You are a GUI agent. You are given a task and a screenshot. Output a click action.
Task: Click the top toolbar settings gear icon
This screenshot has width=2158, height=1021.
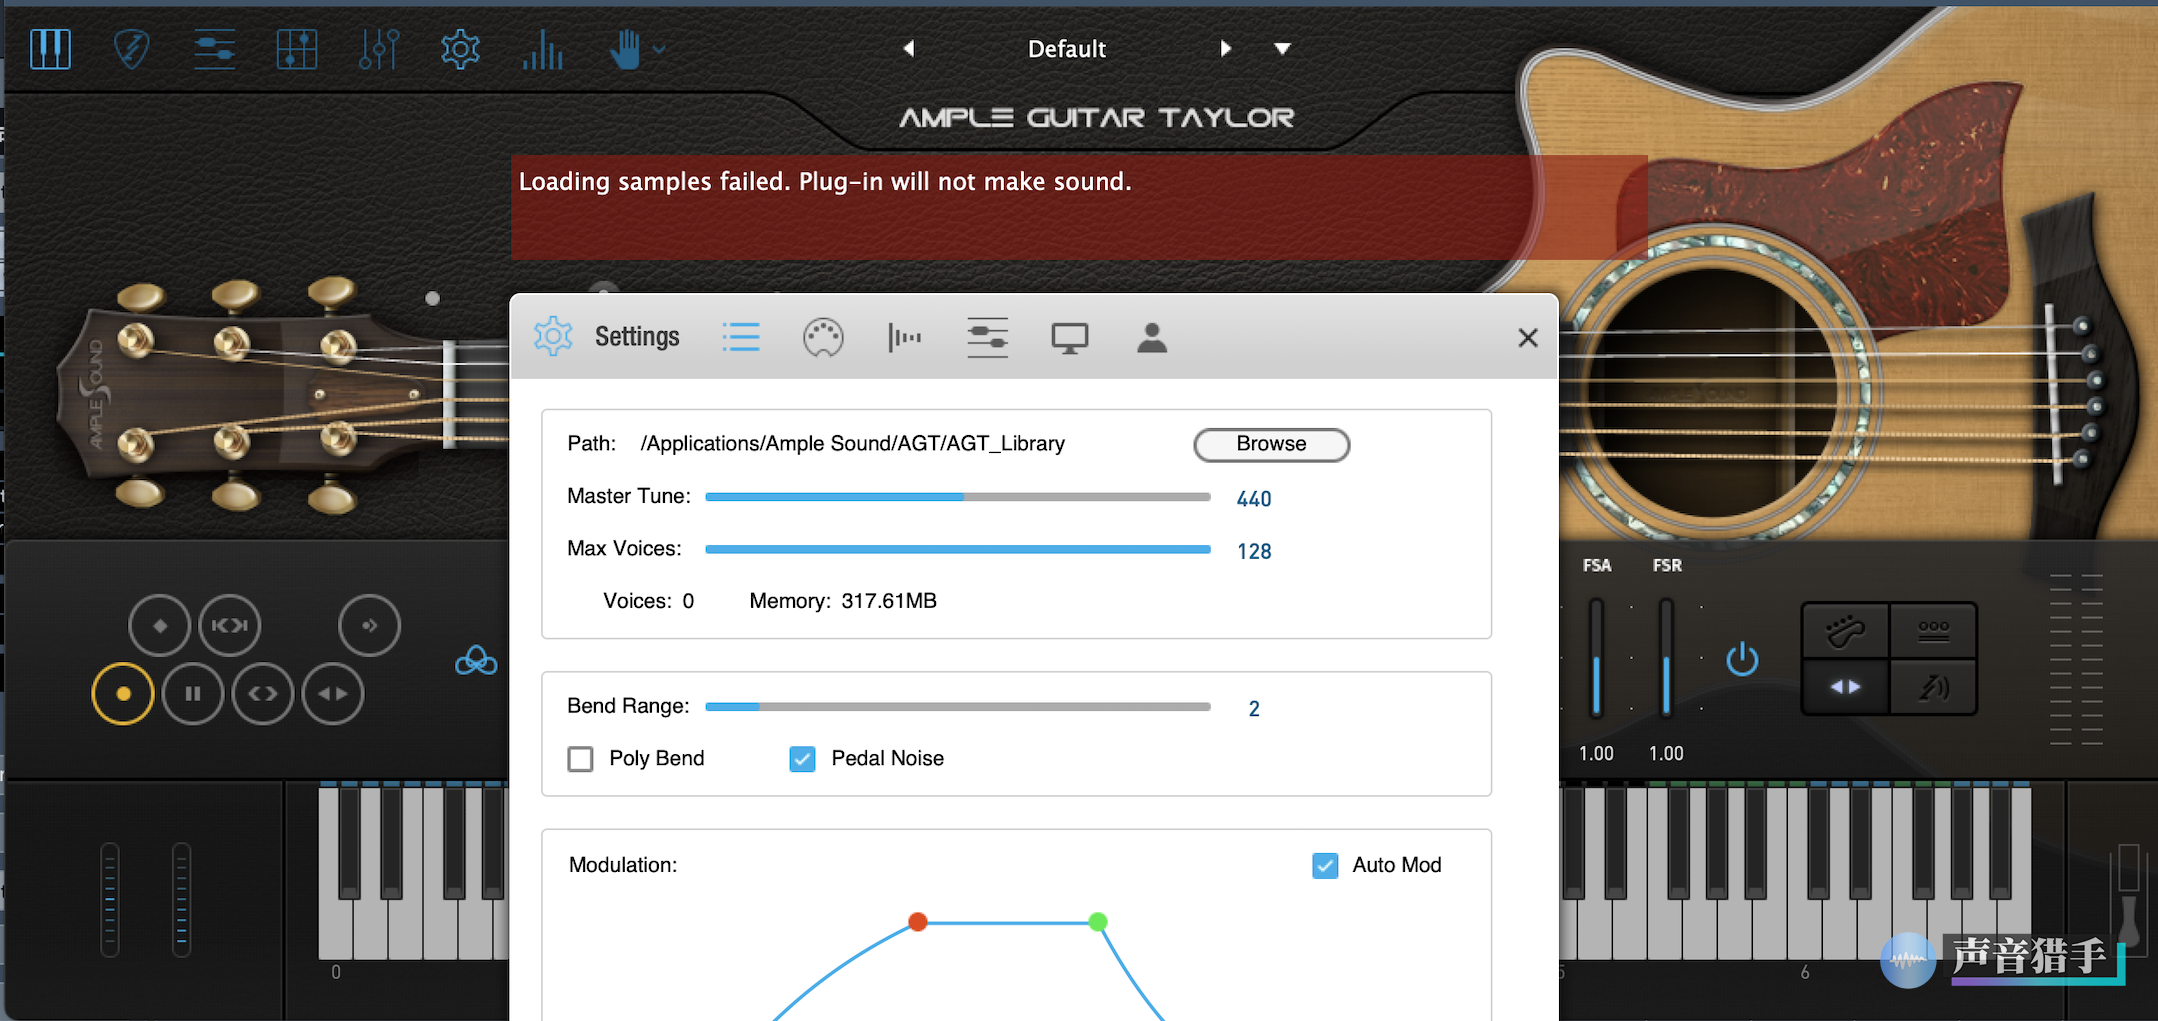[x=460, y=49]
